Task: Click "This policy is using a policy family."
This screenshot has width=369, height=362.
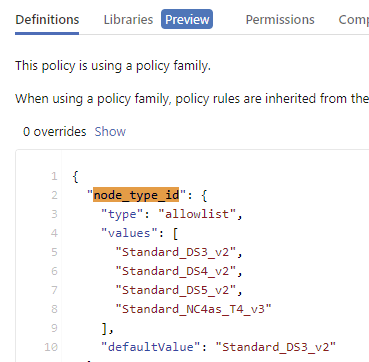Action: [x=113, y=66]
